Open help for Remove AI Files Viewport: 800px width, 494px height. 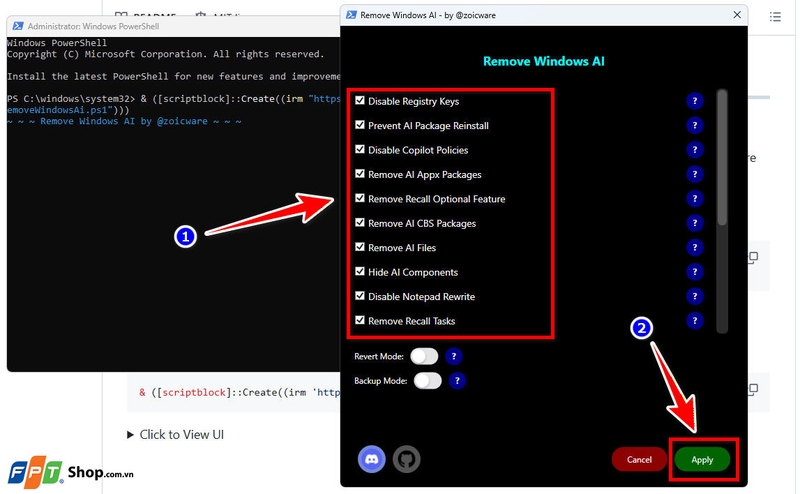(x=694, y=248)
